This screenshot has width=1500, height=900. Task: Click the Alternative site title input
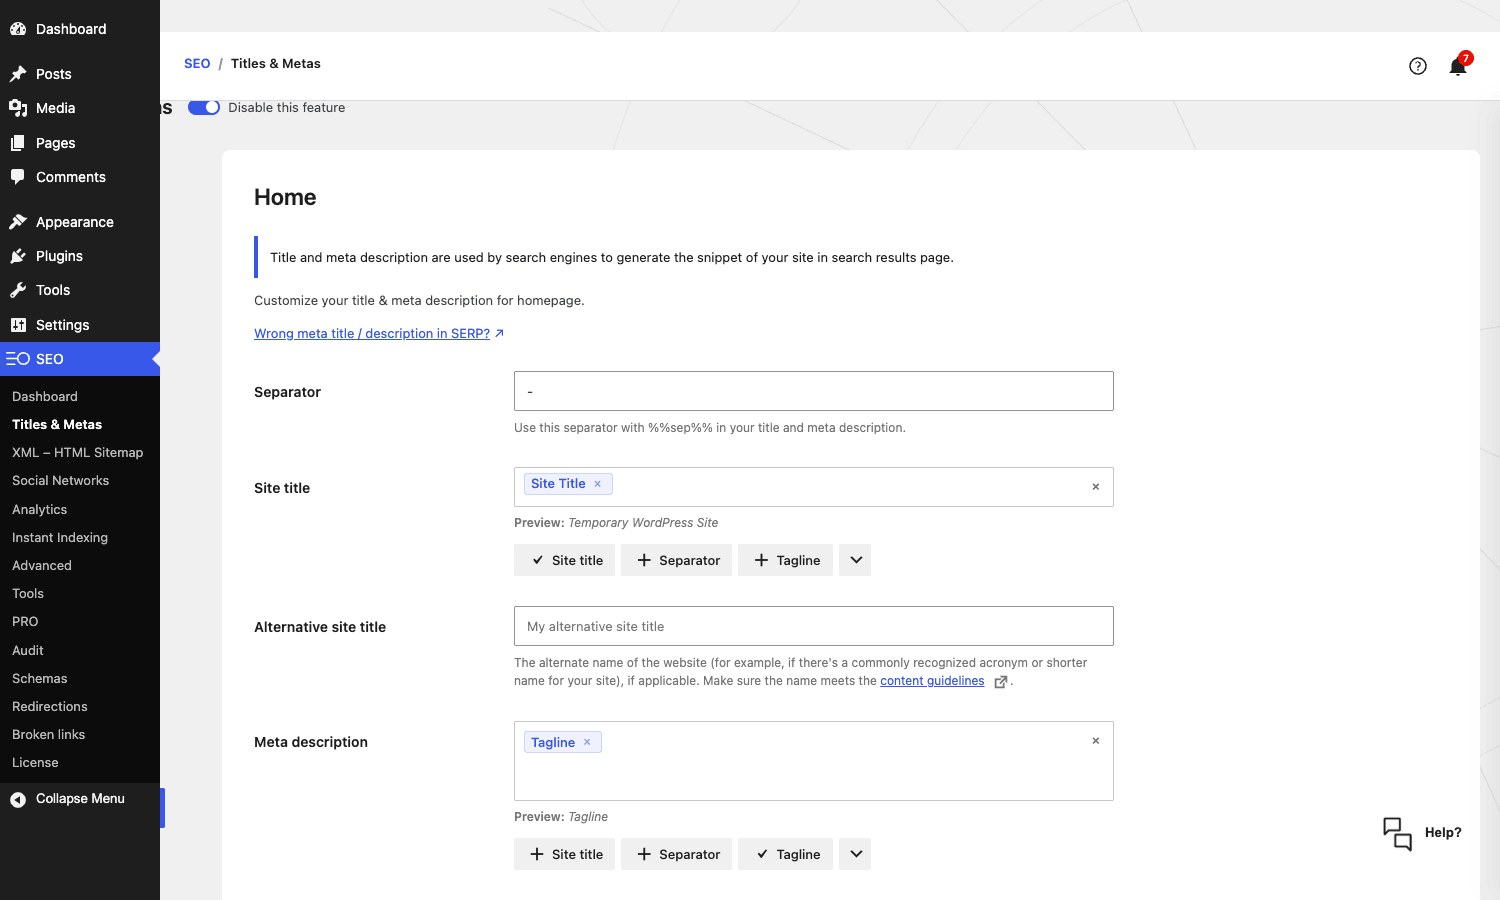pos(814,626)
